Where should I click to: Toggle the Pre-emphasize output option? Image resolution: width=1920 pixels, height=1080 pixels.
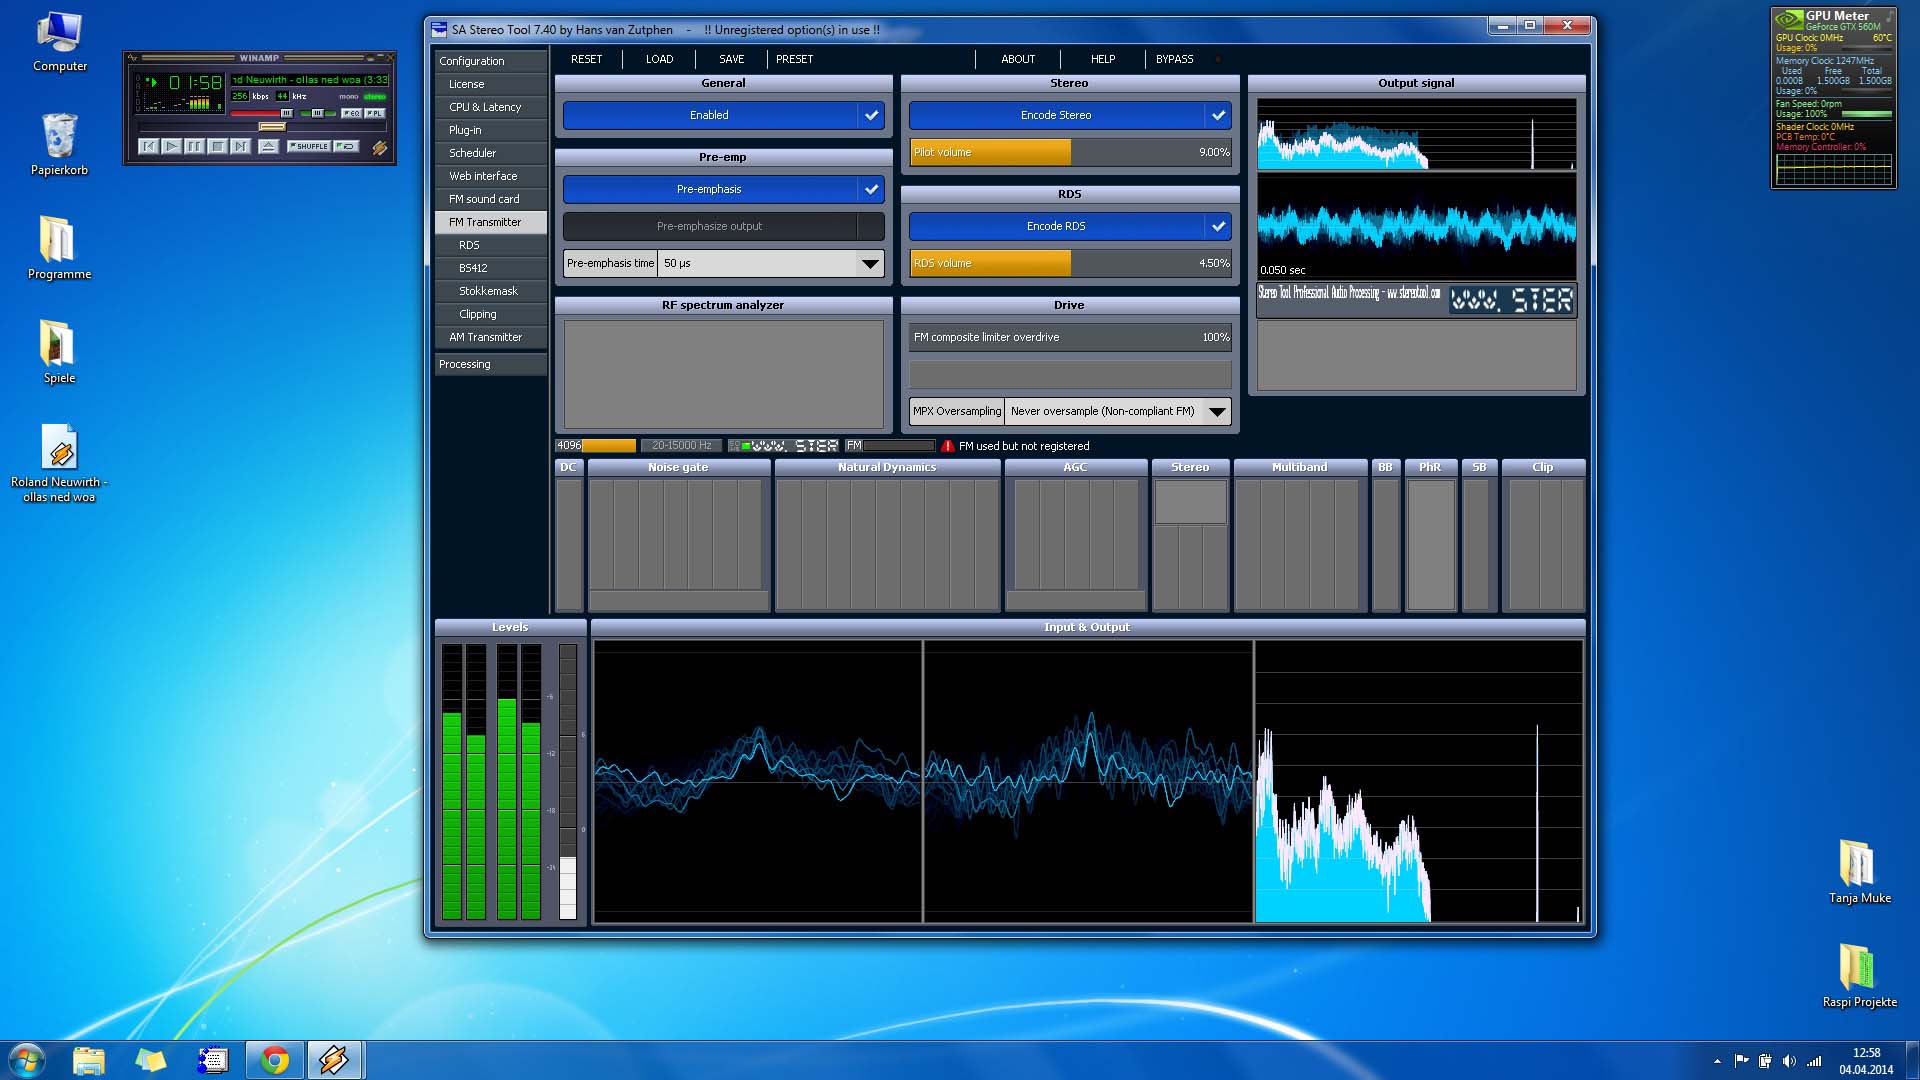(724, 226)
